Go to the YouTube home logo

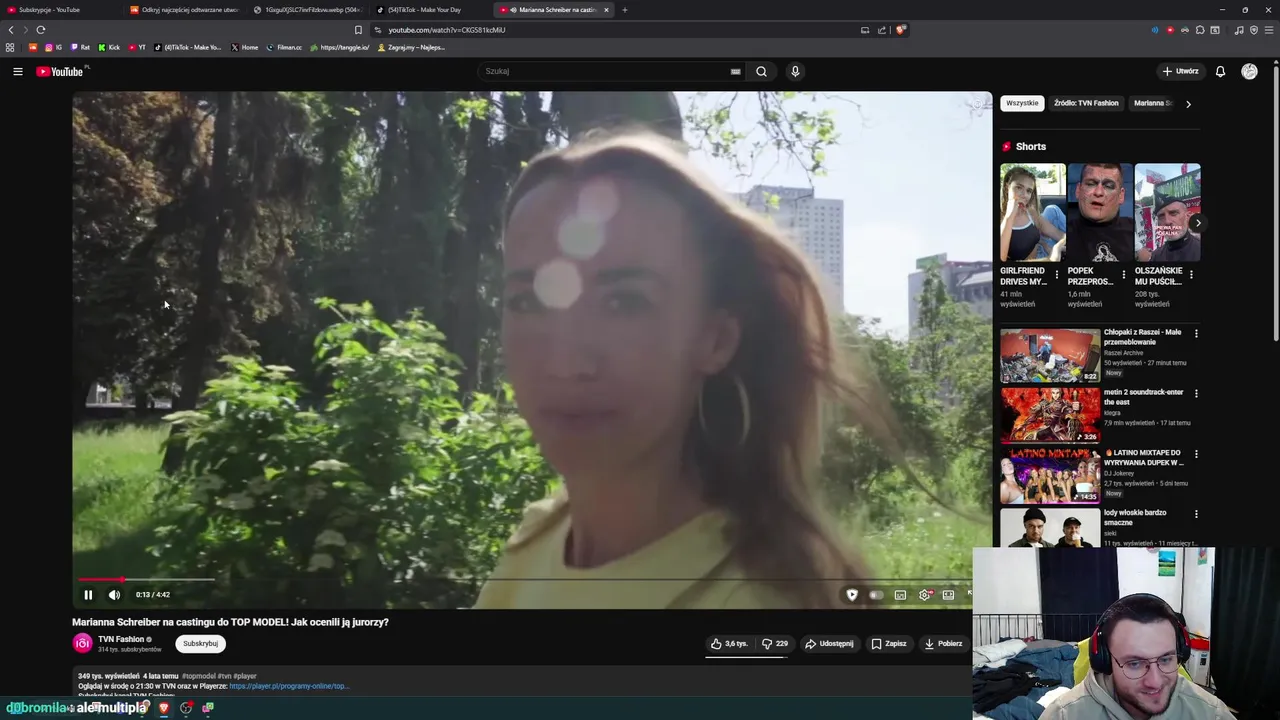[61, 71]
